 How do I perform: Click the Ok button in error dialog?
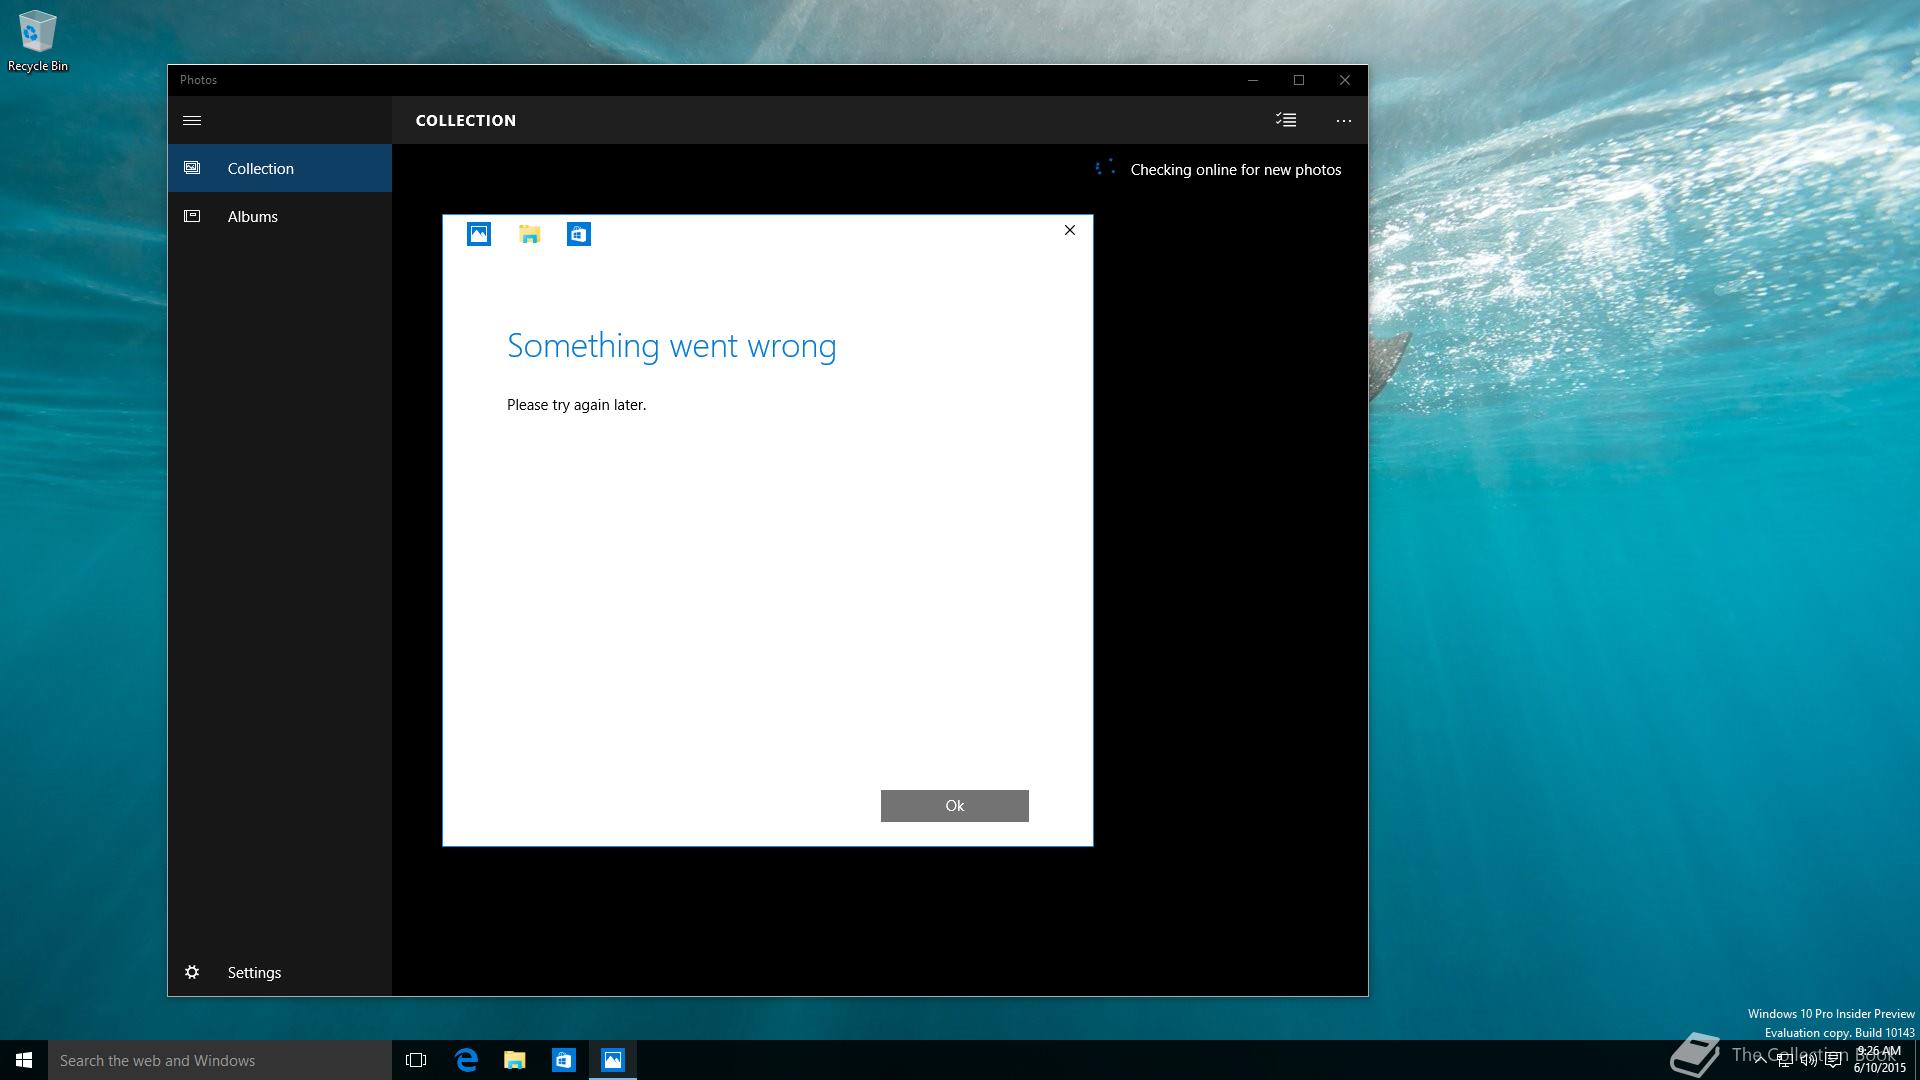(955, 806)
